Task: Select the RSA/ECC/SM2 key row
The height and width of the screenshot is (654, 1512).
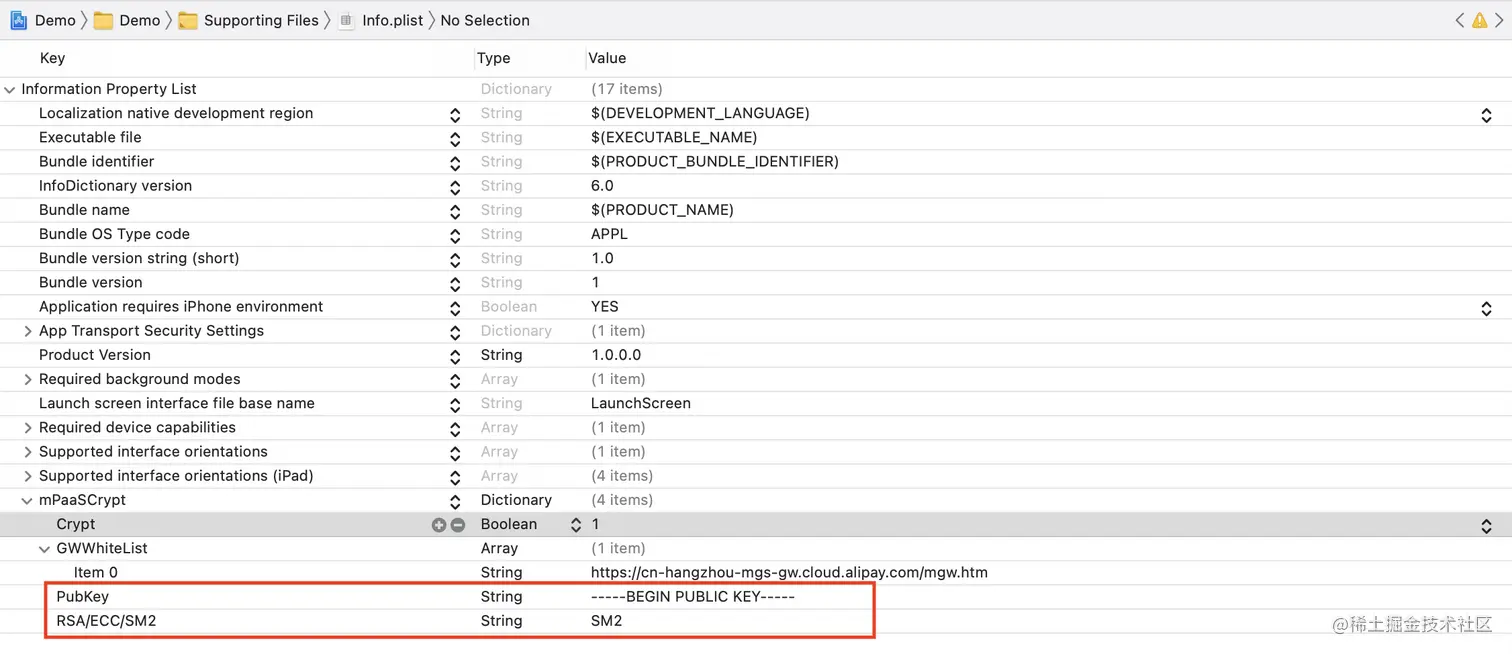Action: pyautogui.click(x=106, y=621)
